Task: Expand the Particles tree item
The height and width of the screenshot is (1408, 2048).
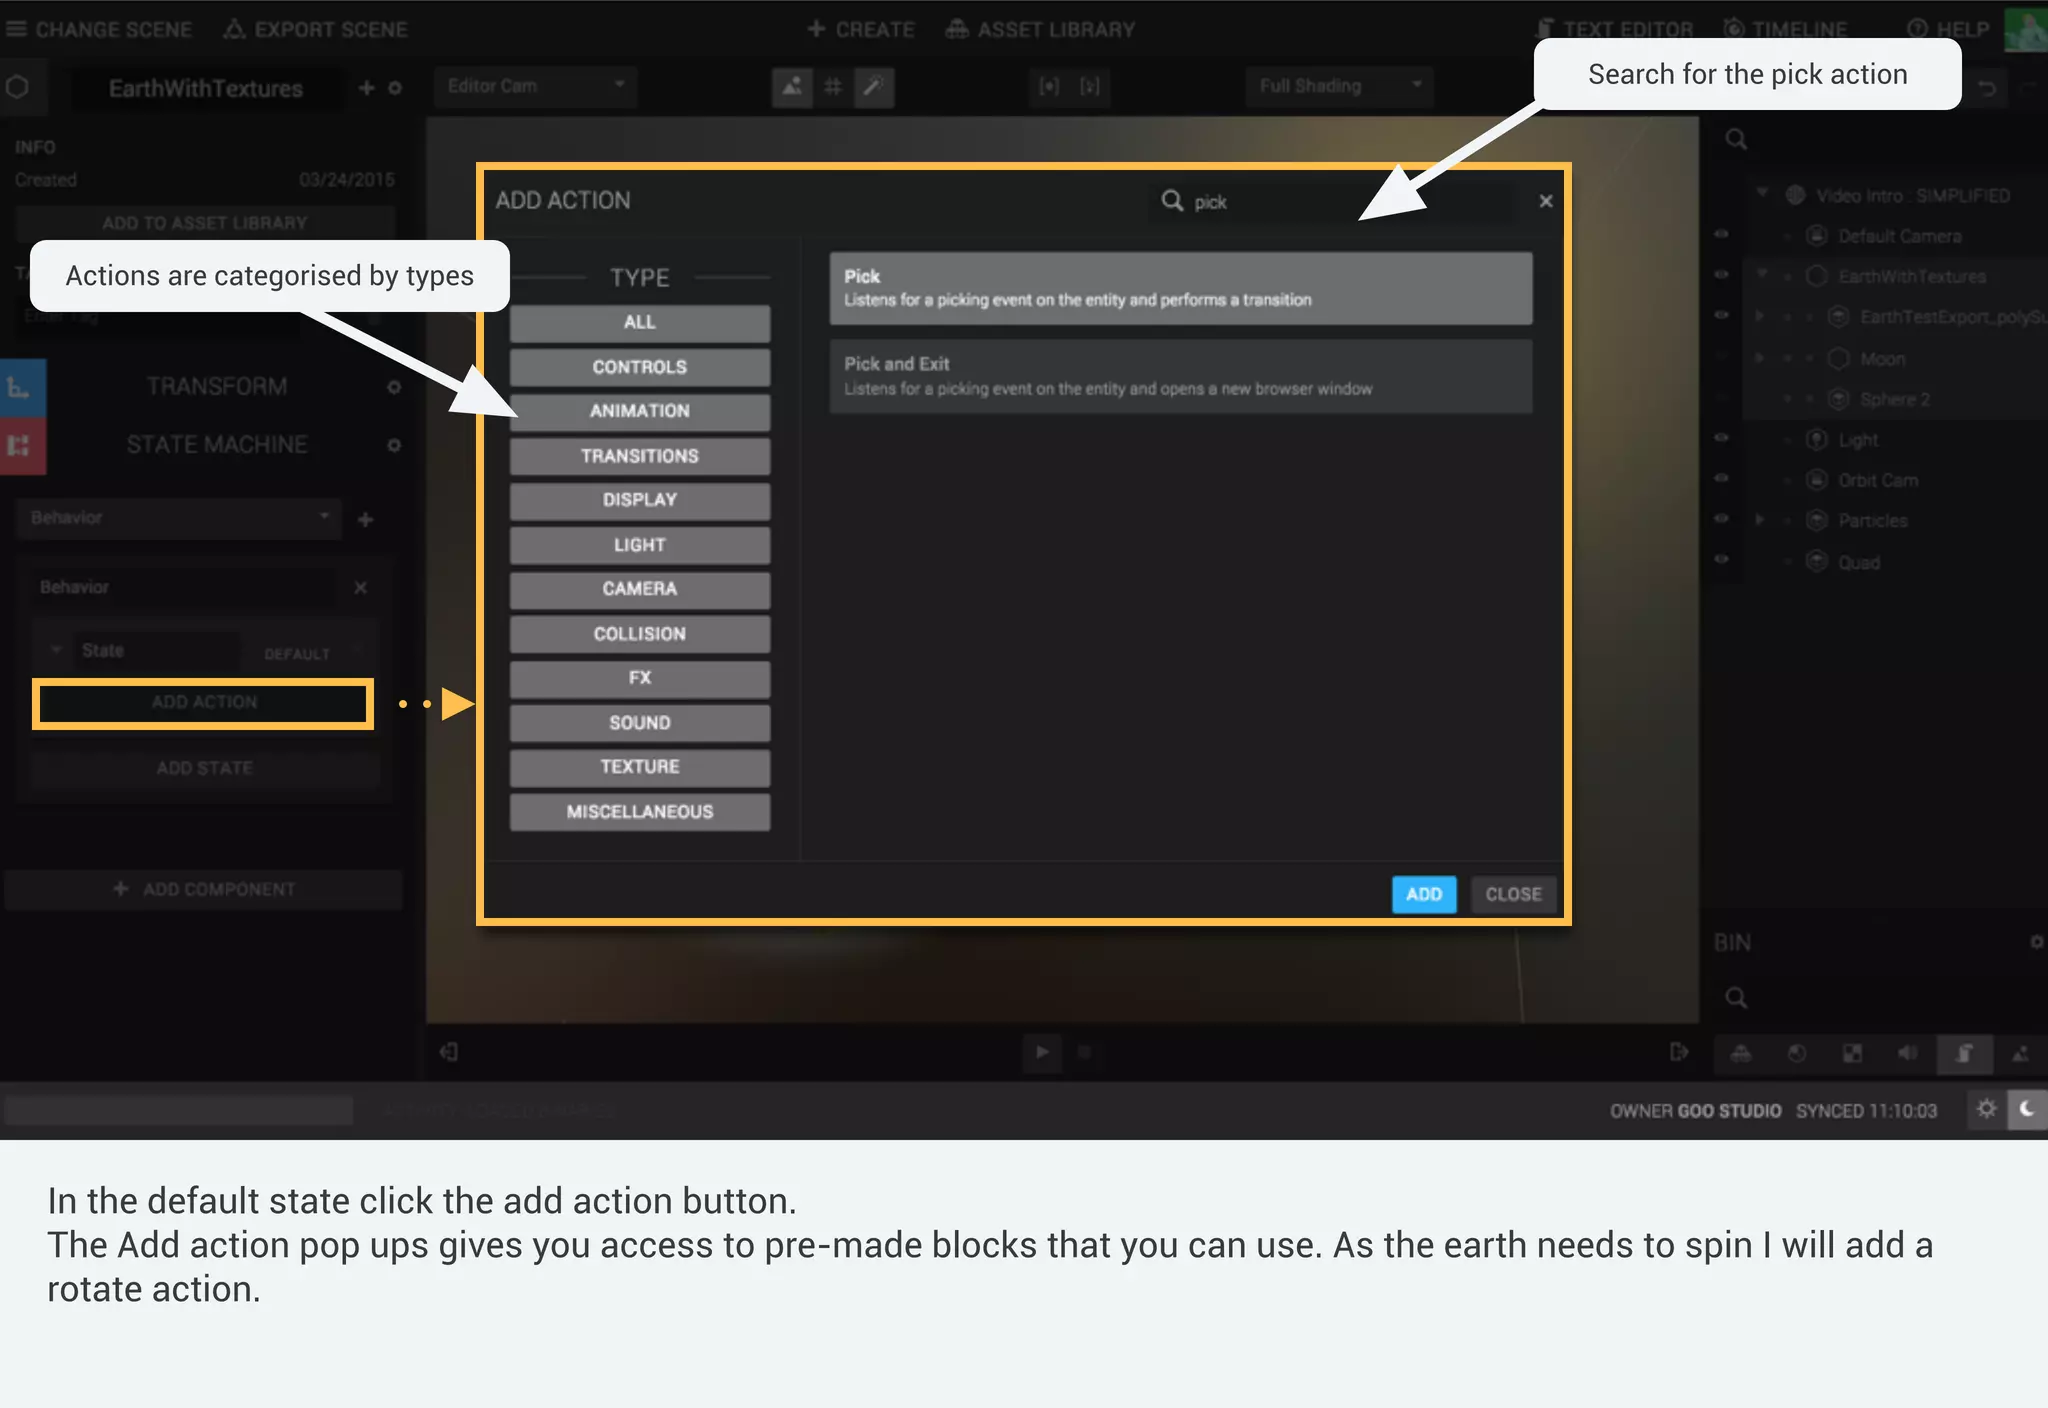Action: [x=1760, y=520]
